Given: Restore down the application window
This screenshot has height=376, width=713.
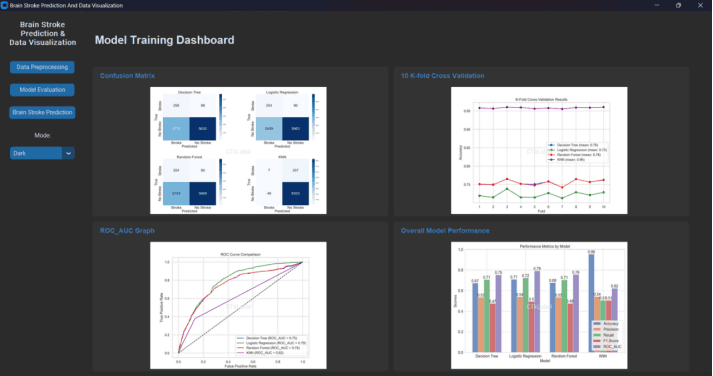Looking at the screenshot, I should point(678,5).
